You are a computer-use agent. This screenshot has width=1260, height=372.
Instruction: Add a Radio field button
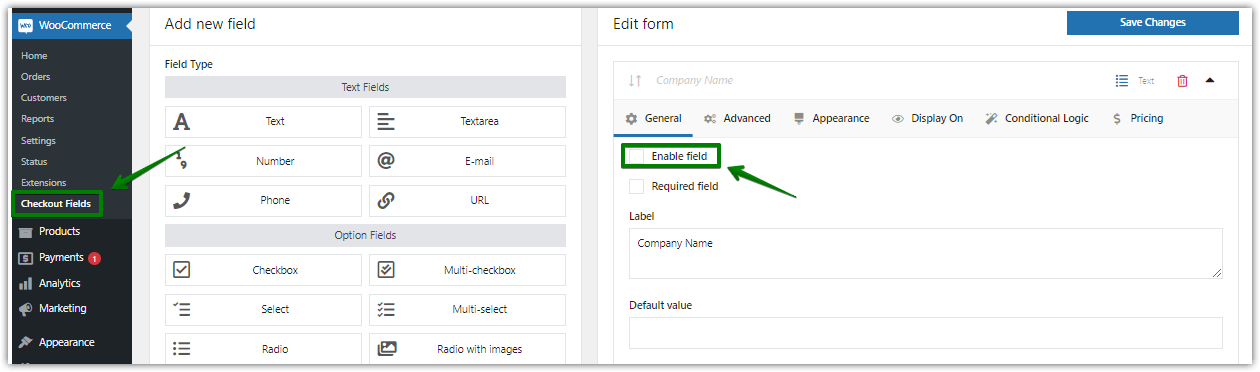[263, 349]
